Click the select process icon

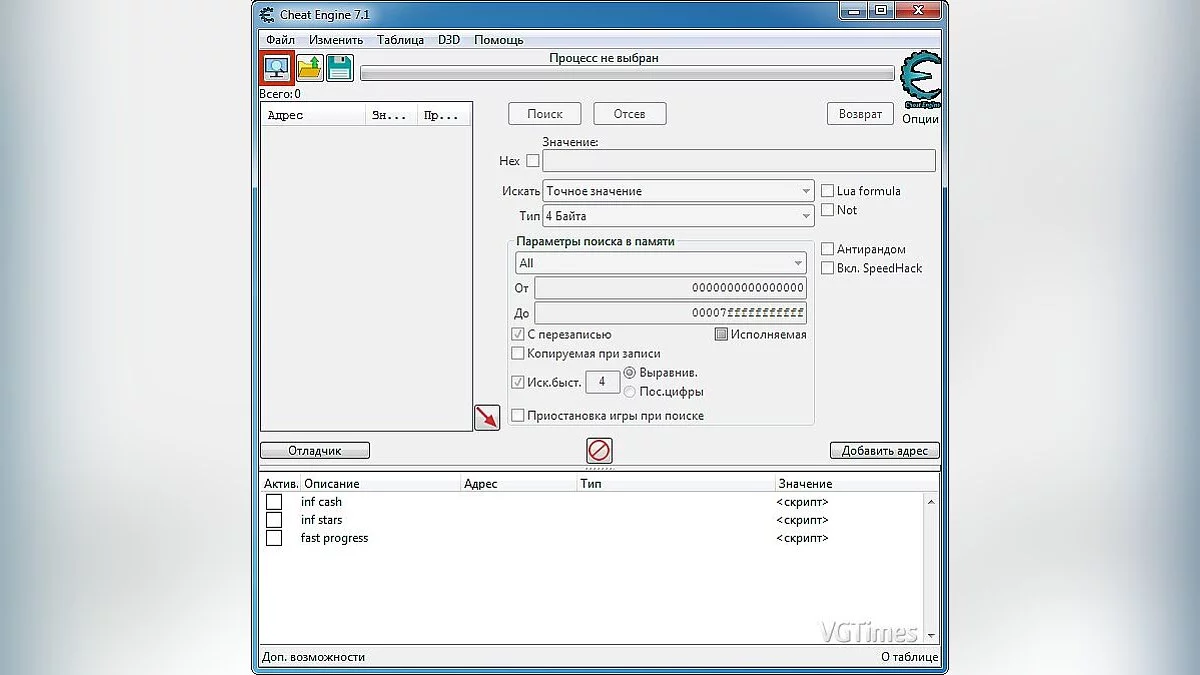(276, 67)
